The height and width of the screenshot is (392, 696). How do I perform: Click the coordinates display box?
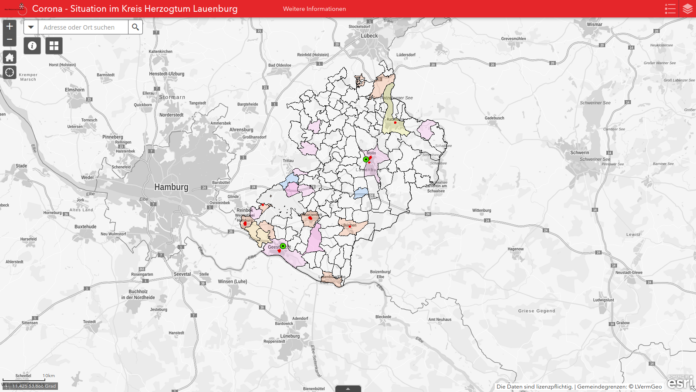(30, 386)
